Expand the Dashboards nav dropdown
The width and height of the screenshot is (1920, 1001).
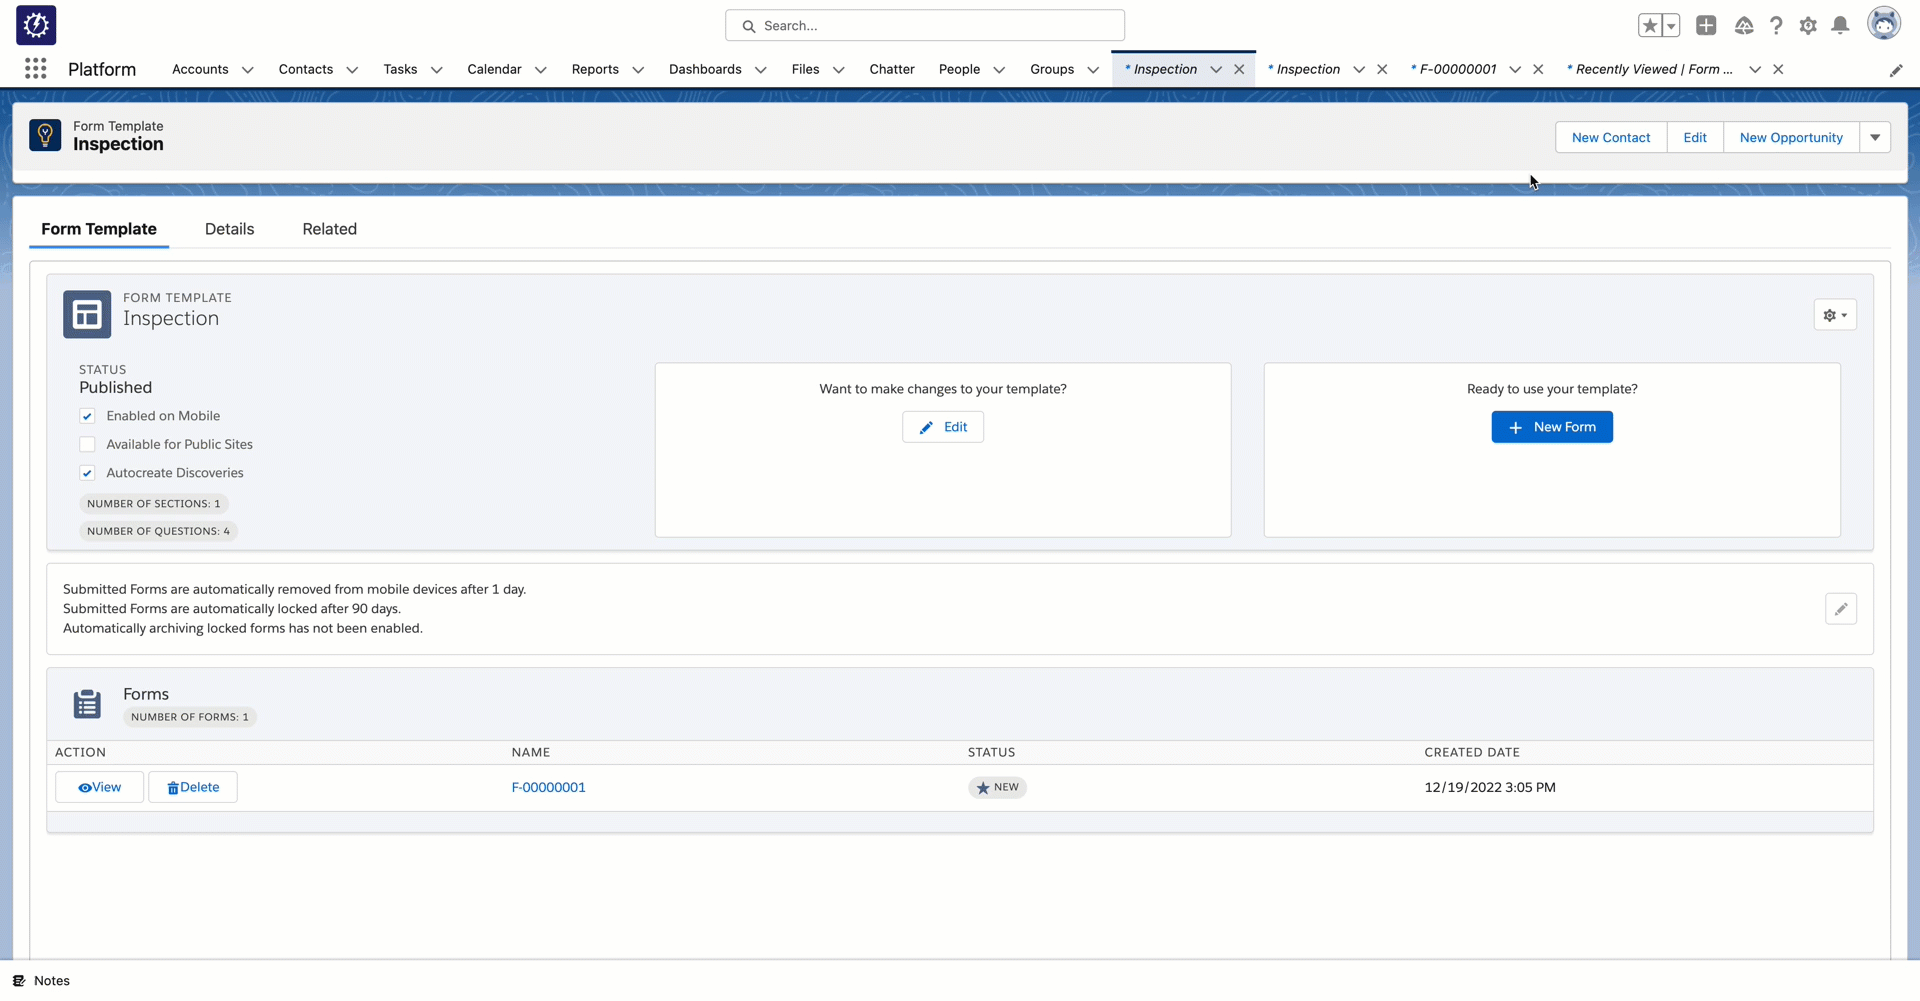760,70
